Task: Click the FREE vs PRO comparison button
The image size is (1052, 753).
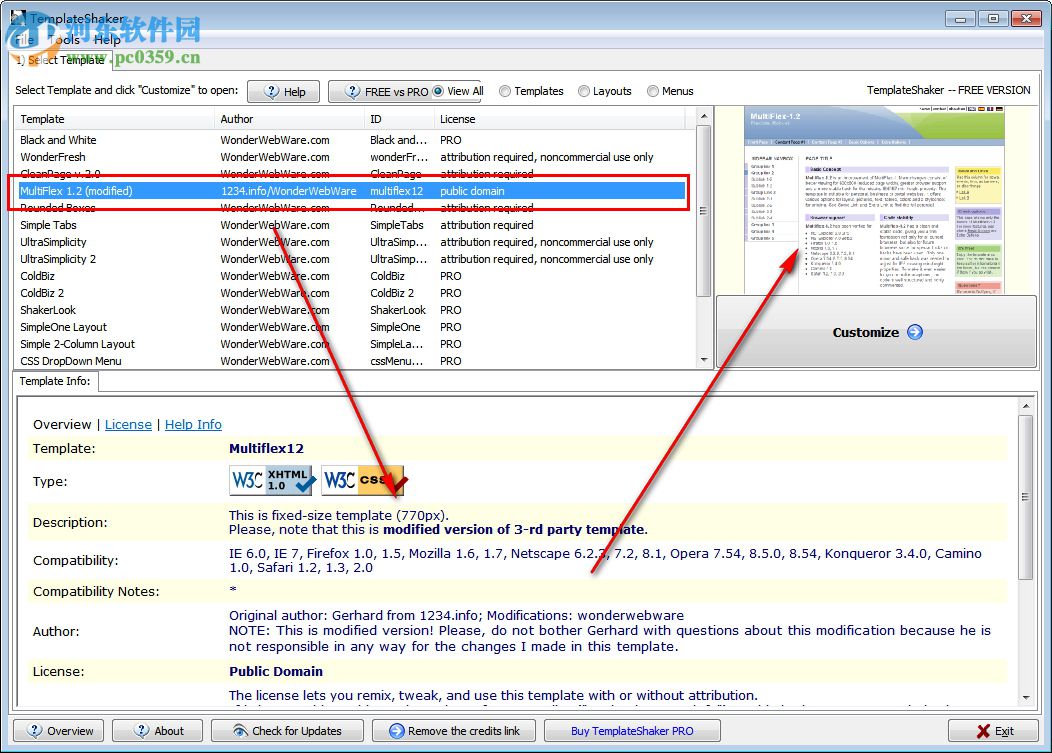Action: pos(385,91)
